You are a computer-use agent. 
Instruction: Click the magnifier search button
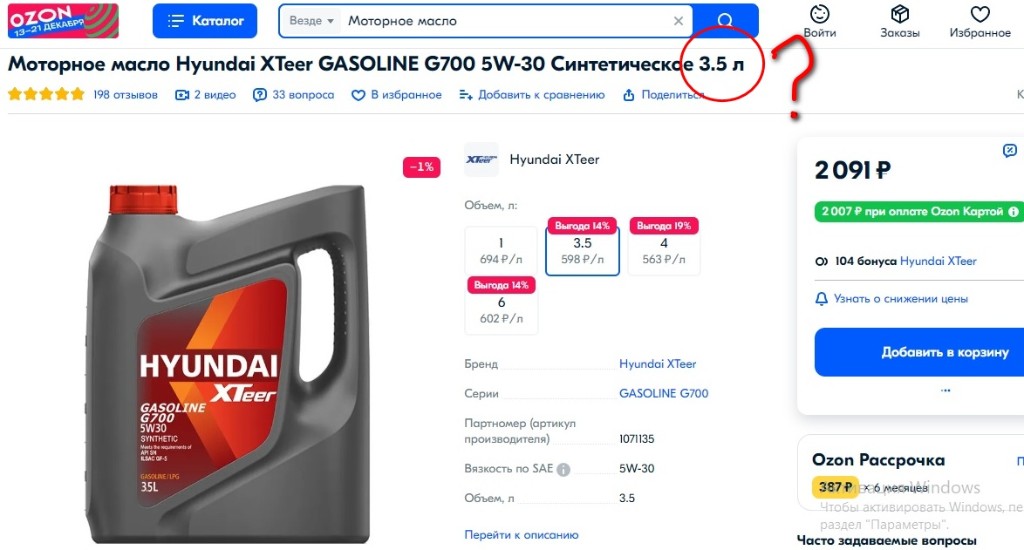(x=725, y=21)
